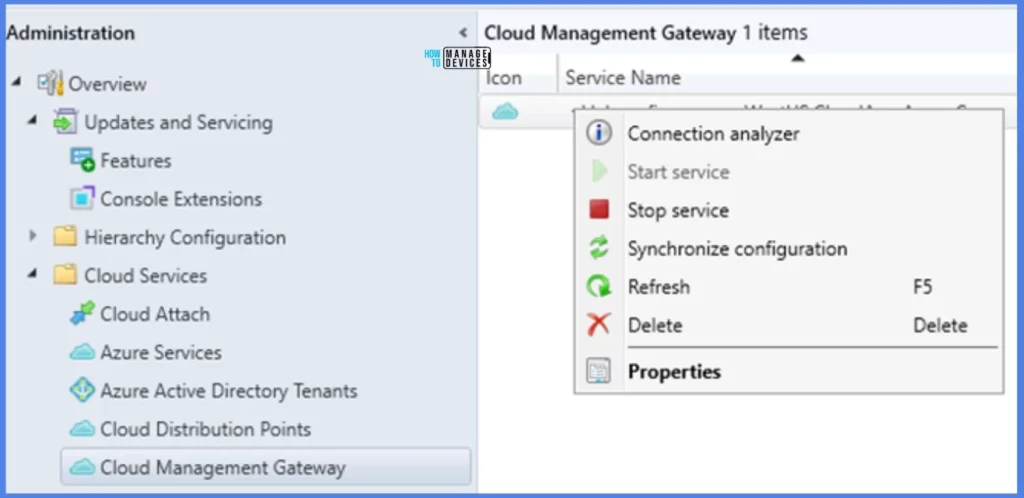The image size is (1024, 498).
Task: Click the cloud icon in the service row
Action: [x=505, y=112]
